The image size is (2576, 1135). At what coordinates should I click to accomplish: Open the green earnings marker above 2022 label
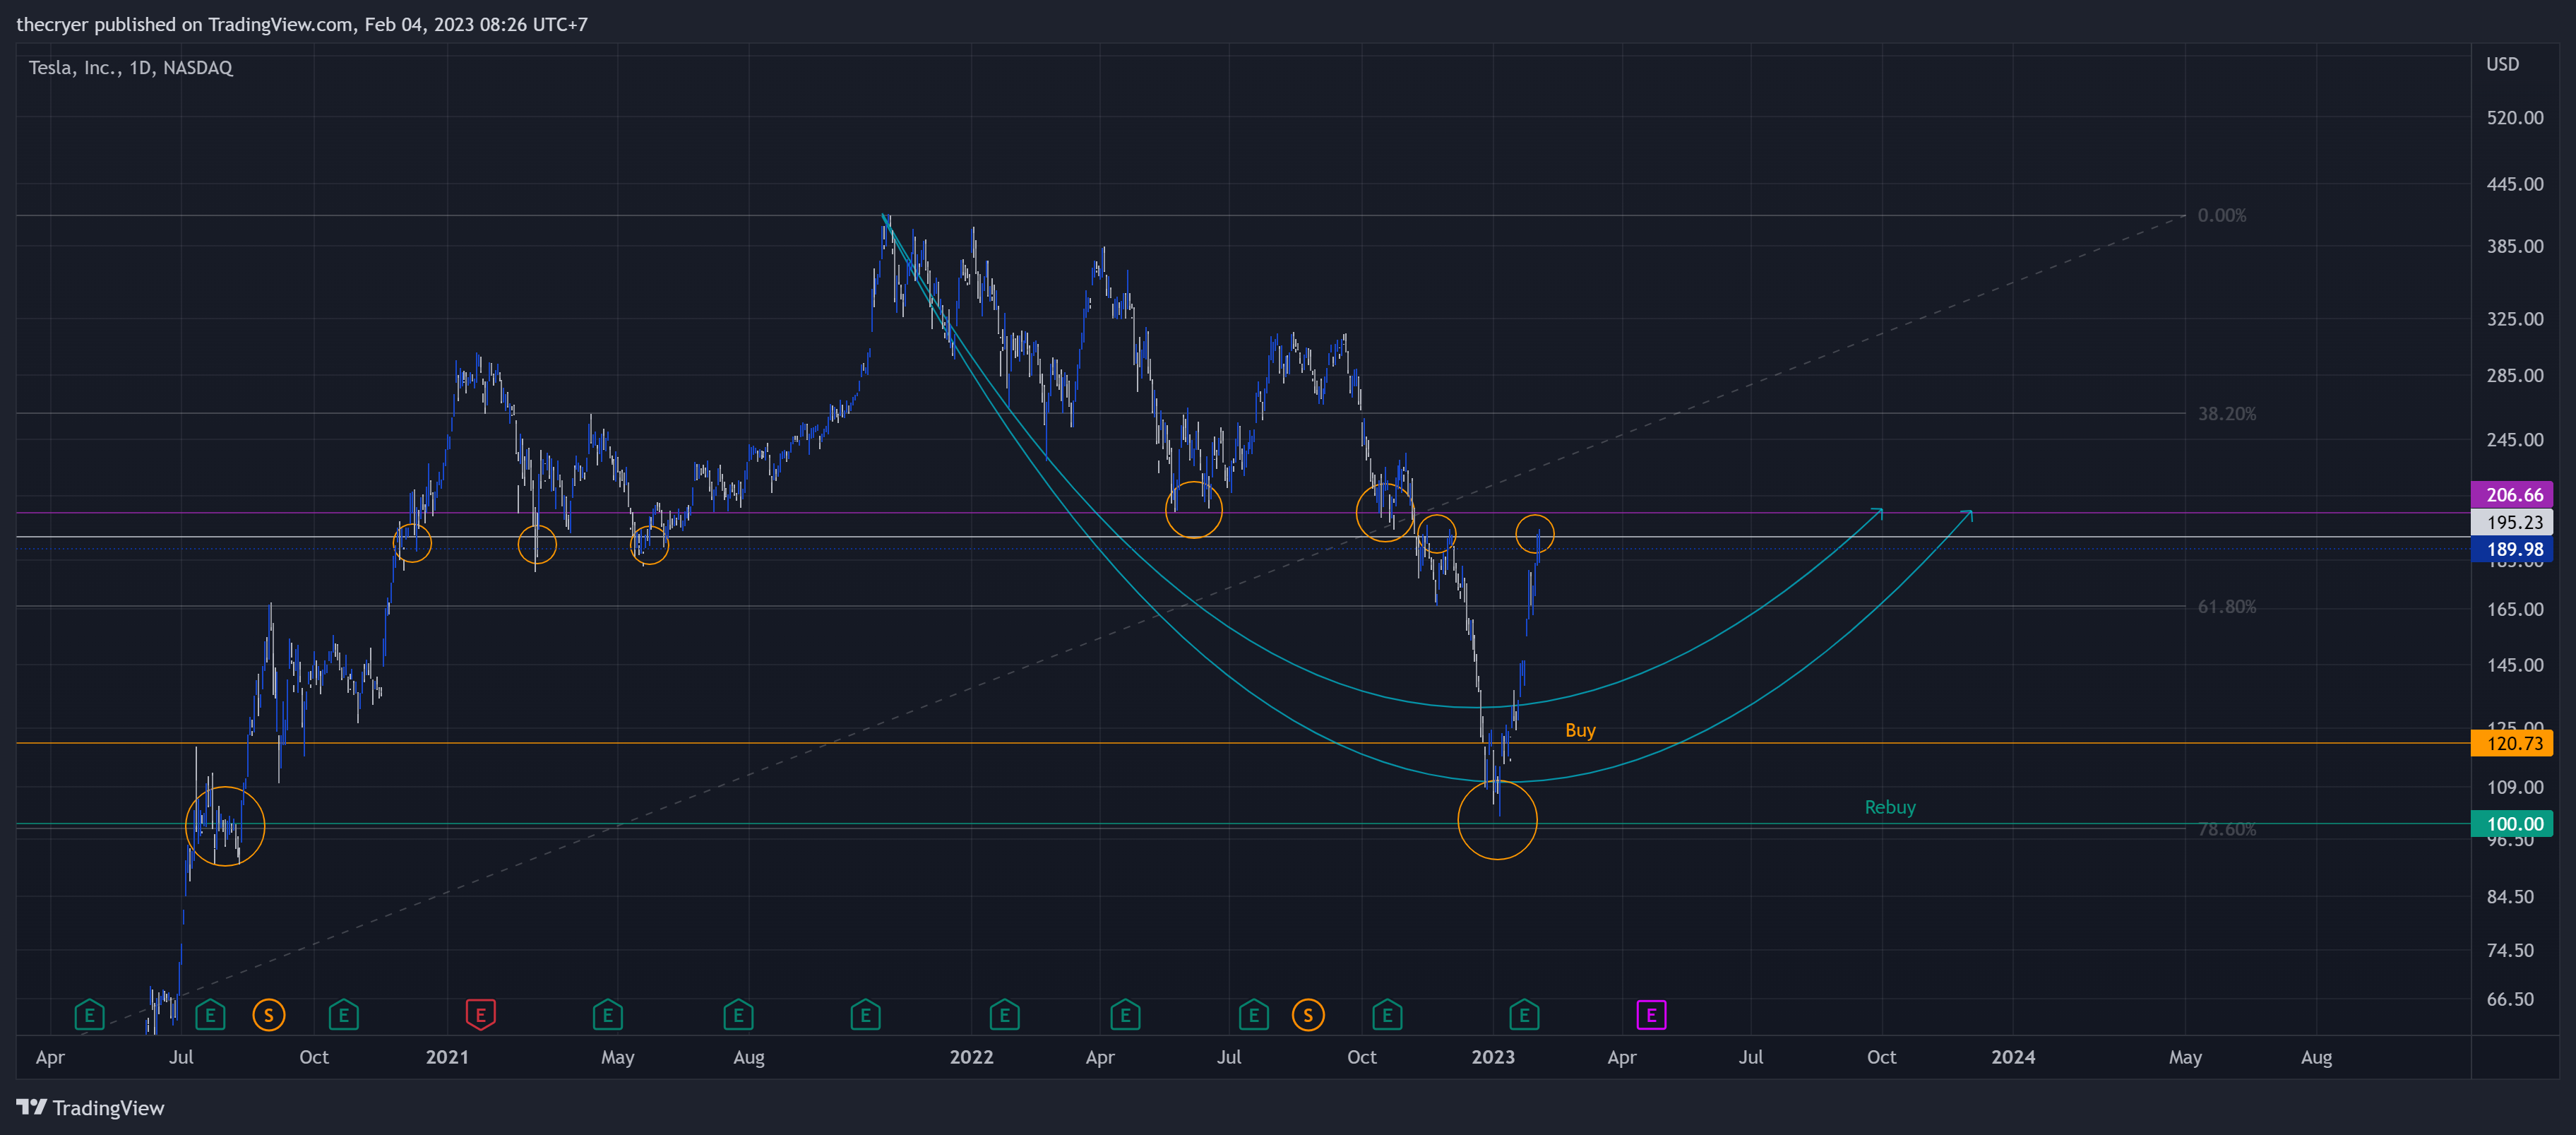tap(1004, 1015)
